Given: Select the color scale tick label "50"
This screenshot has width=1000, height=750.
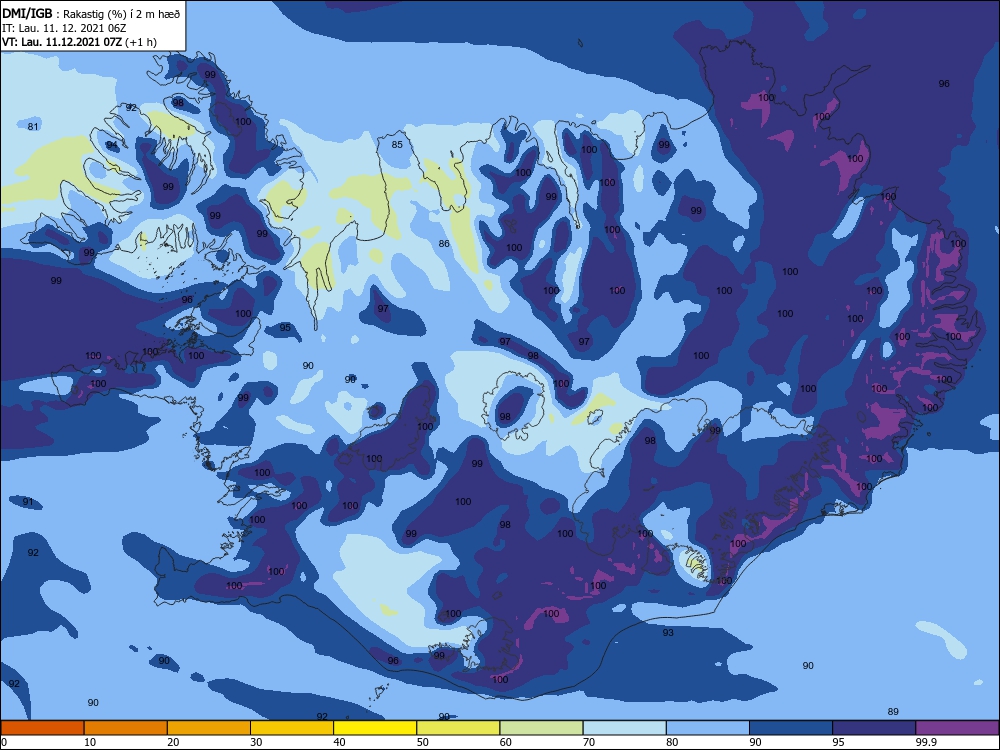Looking at the screenshot, I should [x=423, y=742].
